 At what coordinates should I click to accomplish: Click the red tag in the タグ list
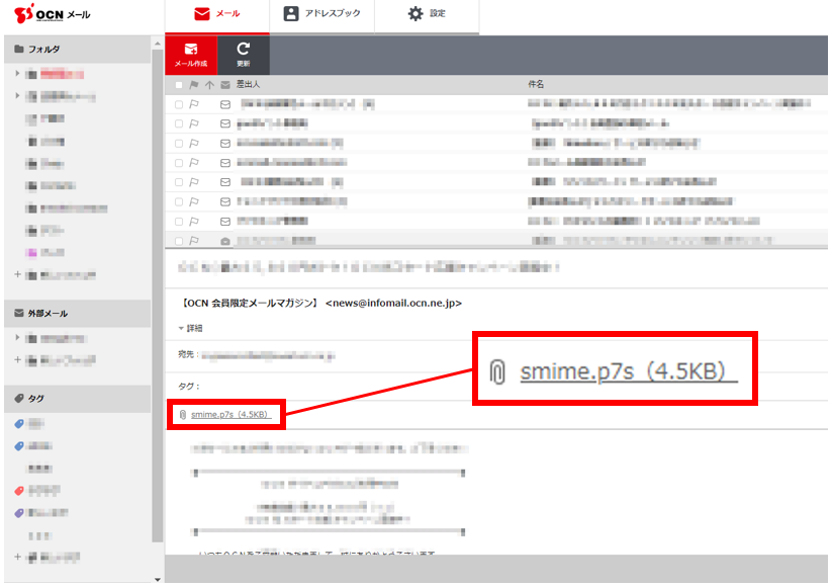[19, 490]
